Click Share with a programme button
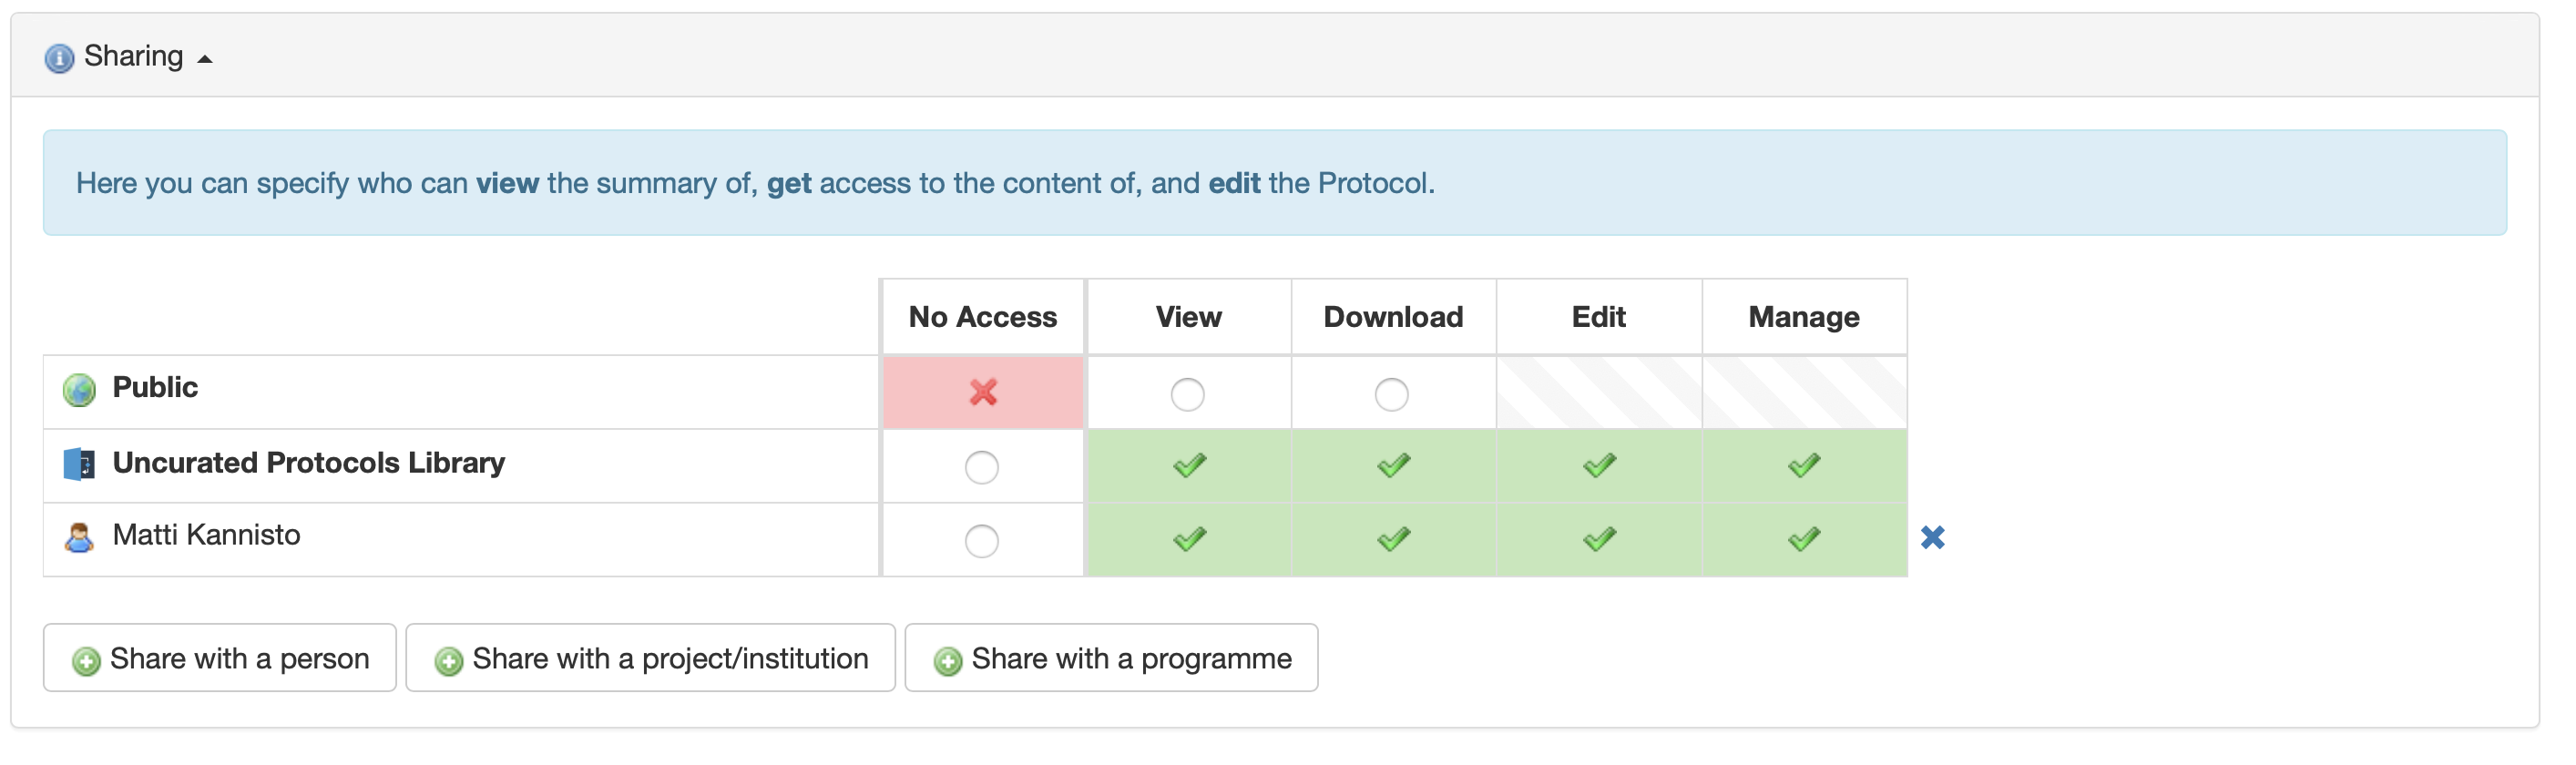This screenshot has width=2576, height=765. click(x=1112, y=658)
